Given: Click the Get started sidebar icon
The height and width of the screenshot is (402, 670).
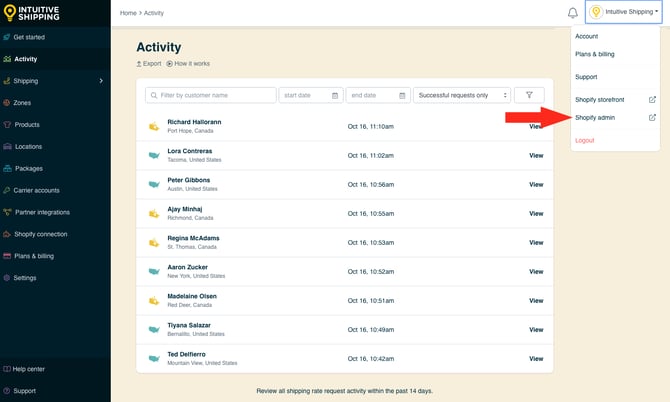Looking at the screenshot, I should (x=7, y=37).
